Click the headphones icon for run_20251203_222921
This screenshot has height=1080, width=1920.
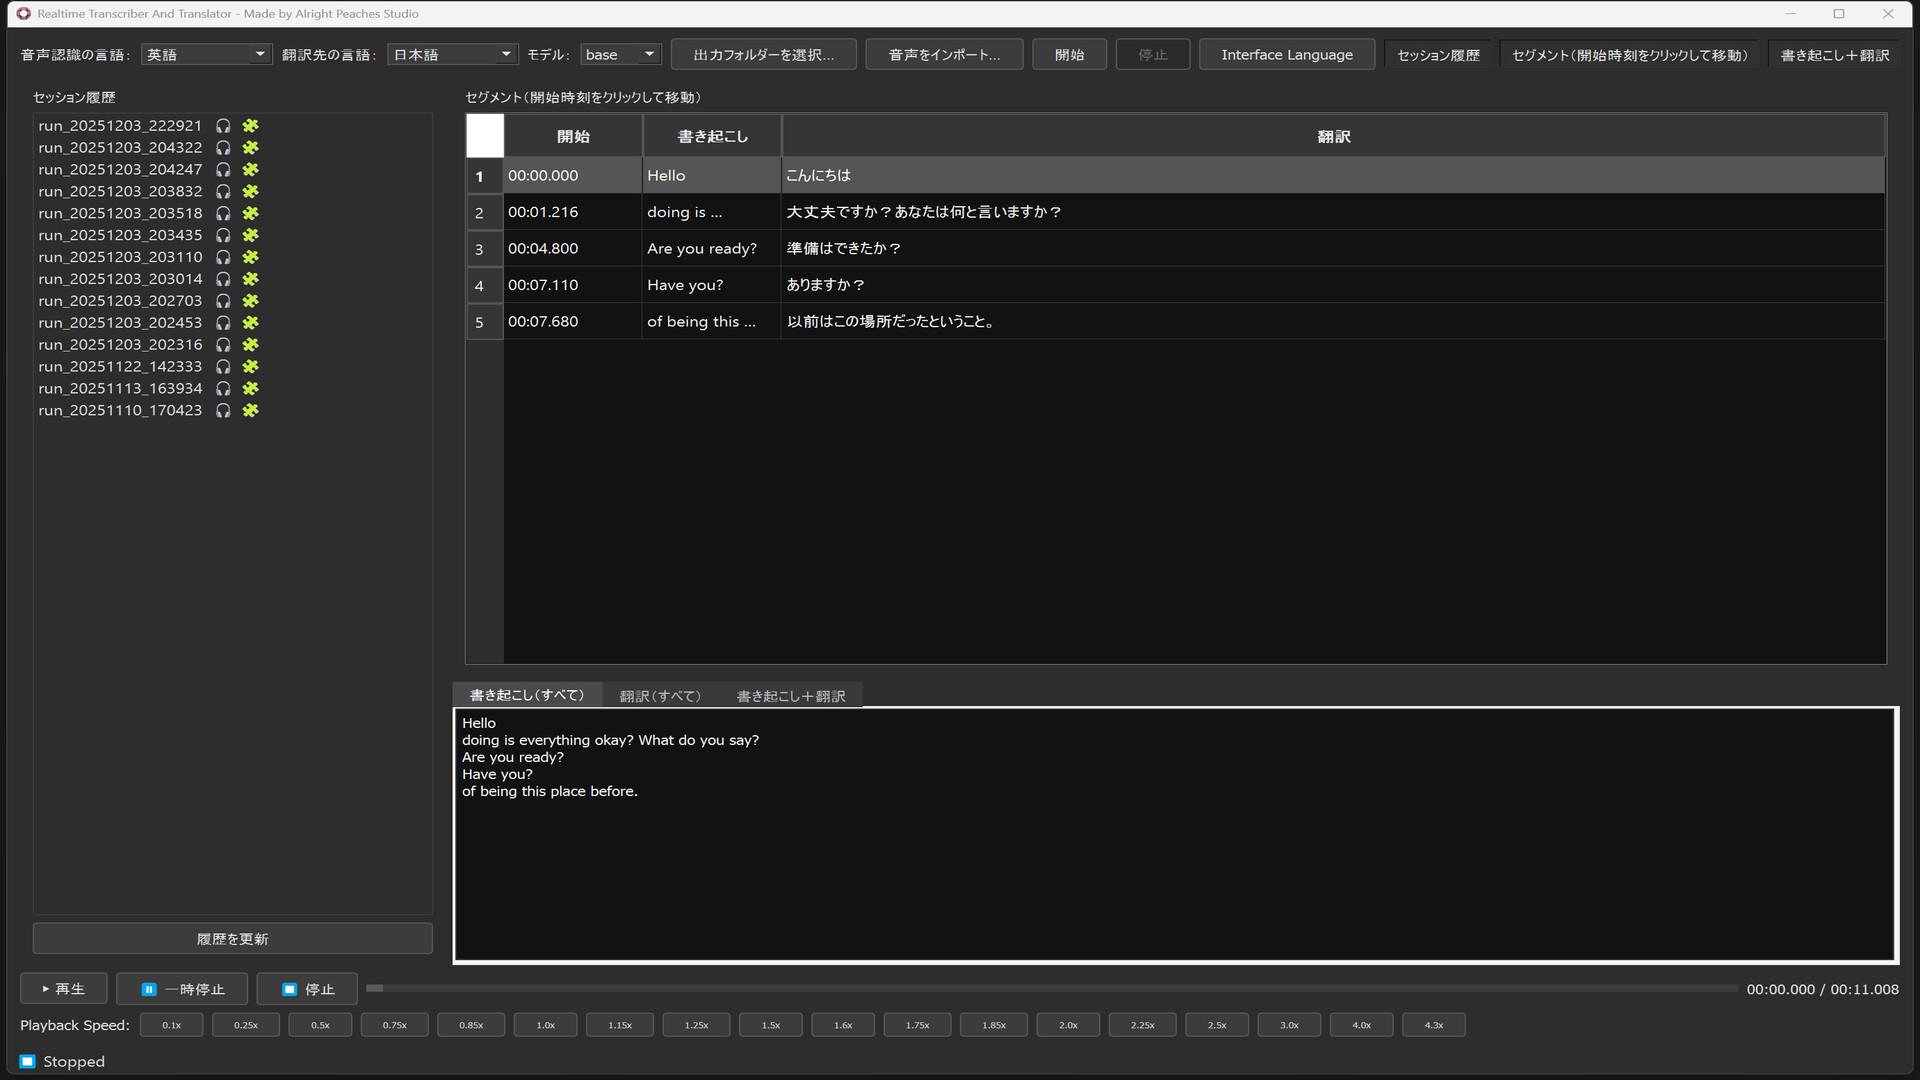[223, 126]
